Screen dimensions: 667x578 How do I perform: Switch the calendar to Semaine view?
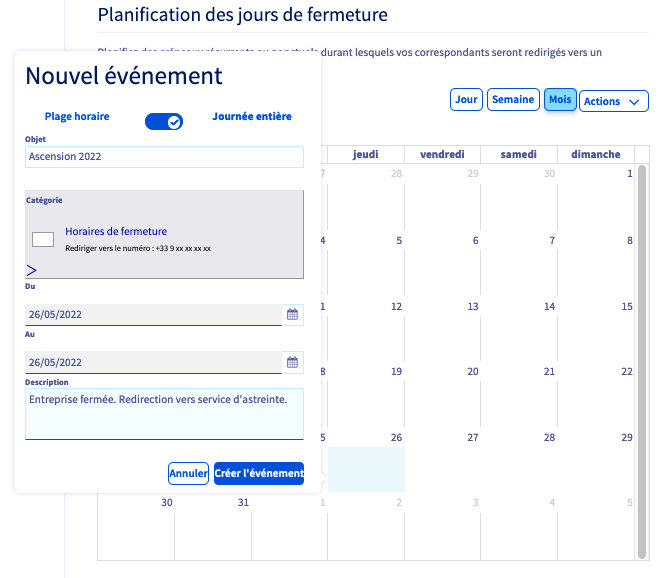pyautogui.click(x=513, y=100)
